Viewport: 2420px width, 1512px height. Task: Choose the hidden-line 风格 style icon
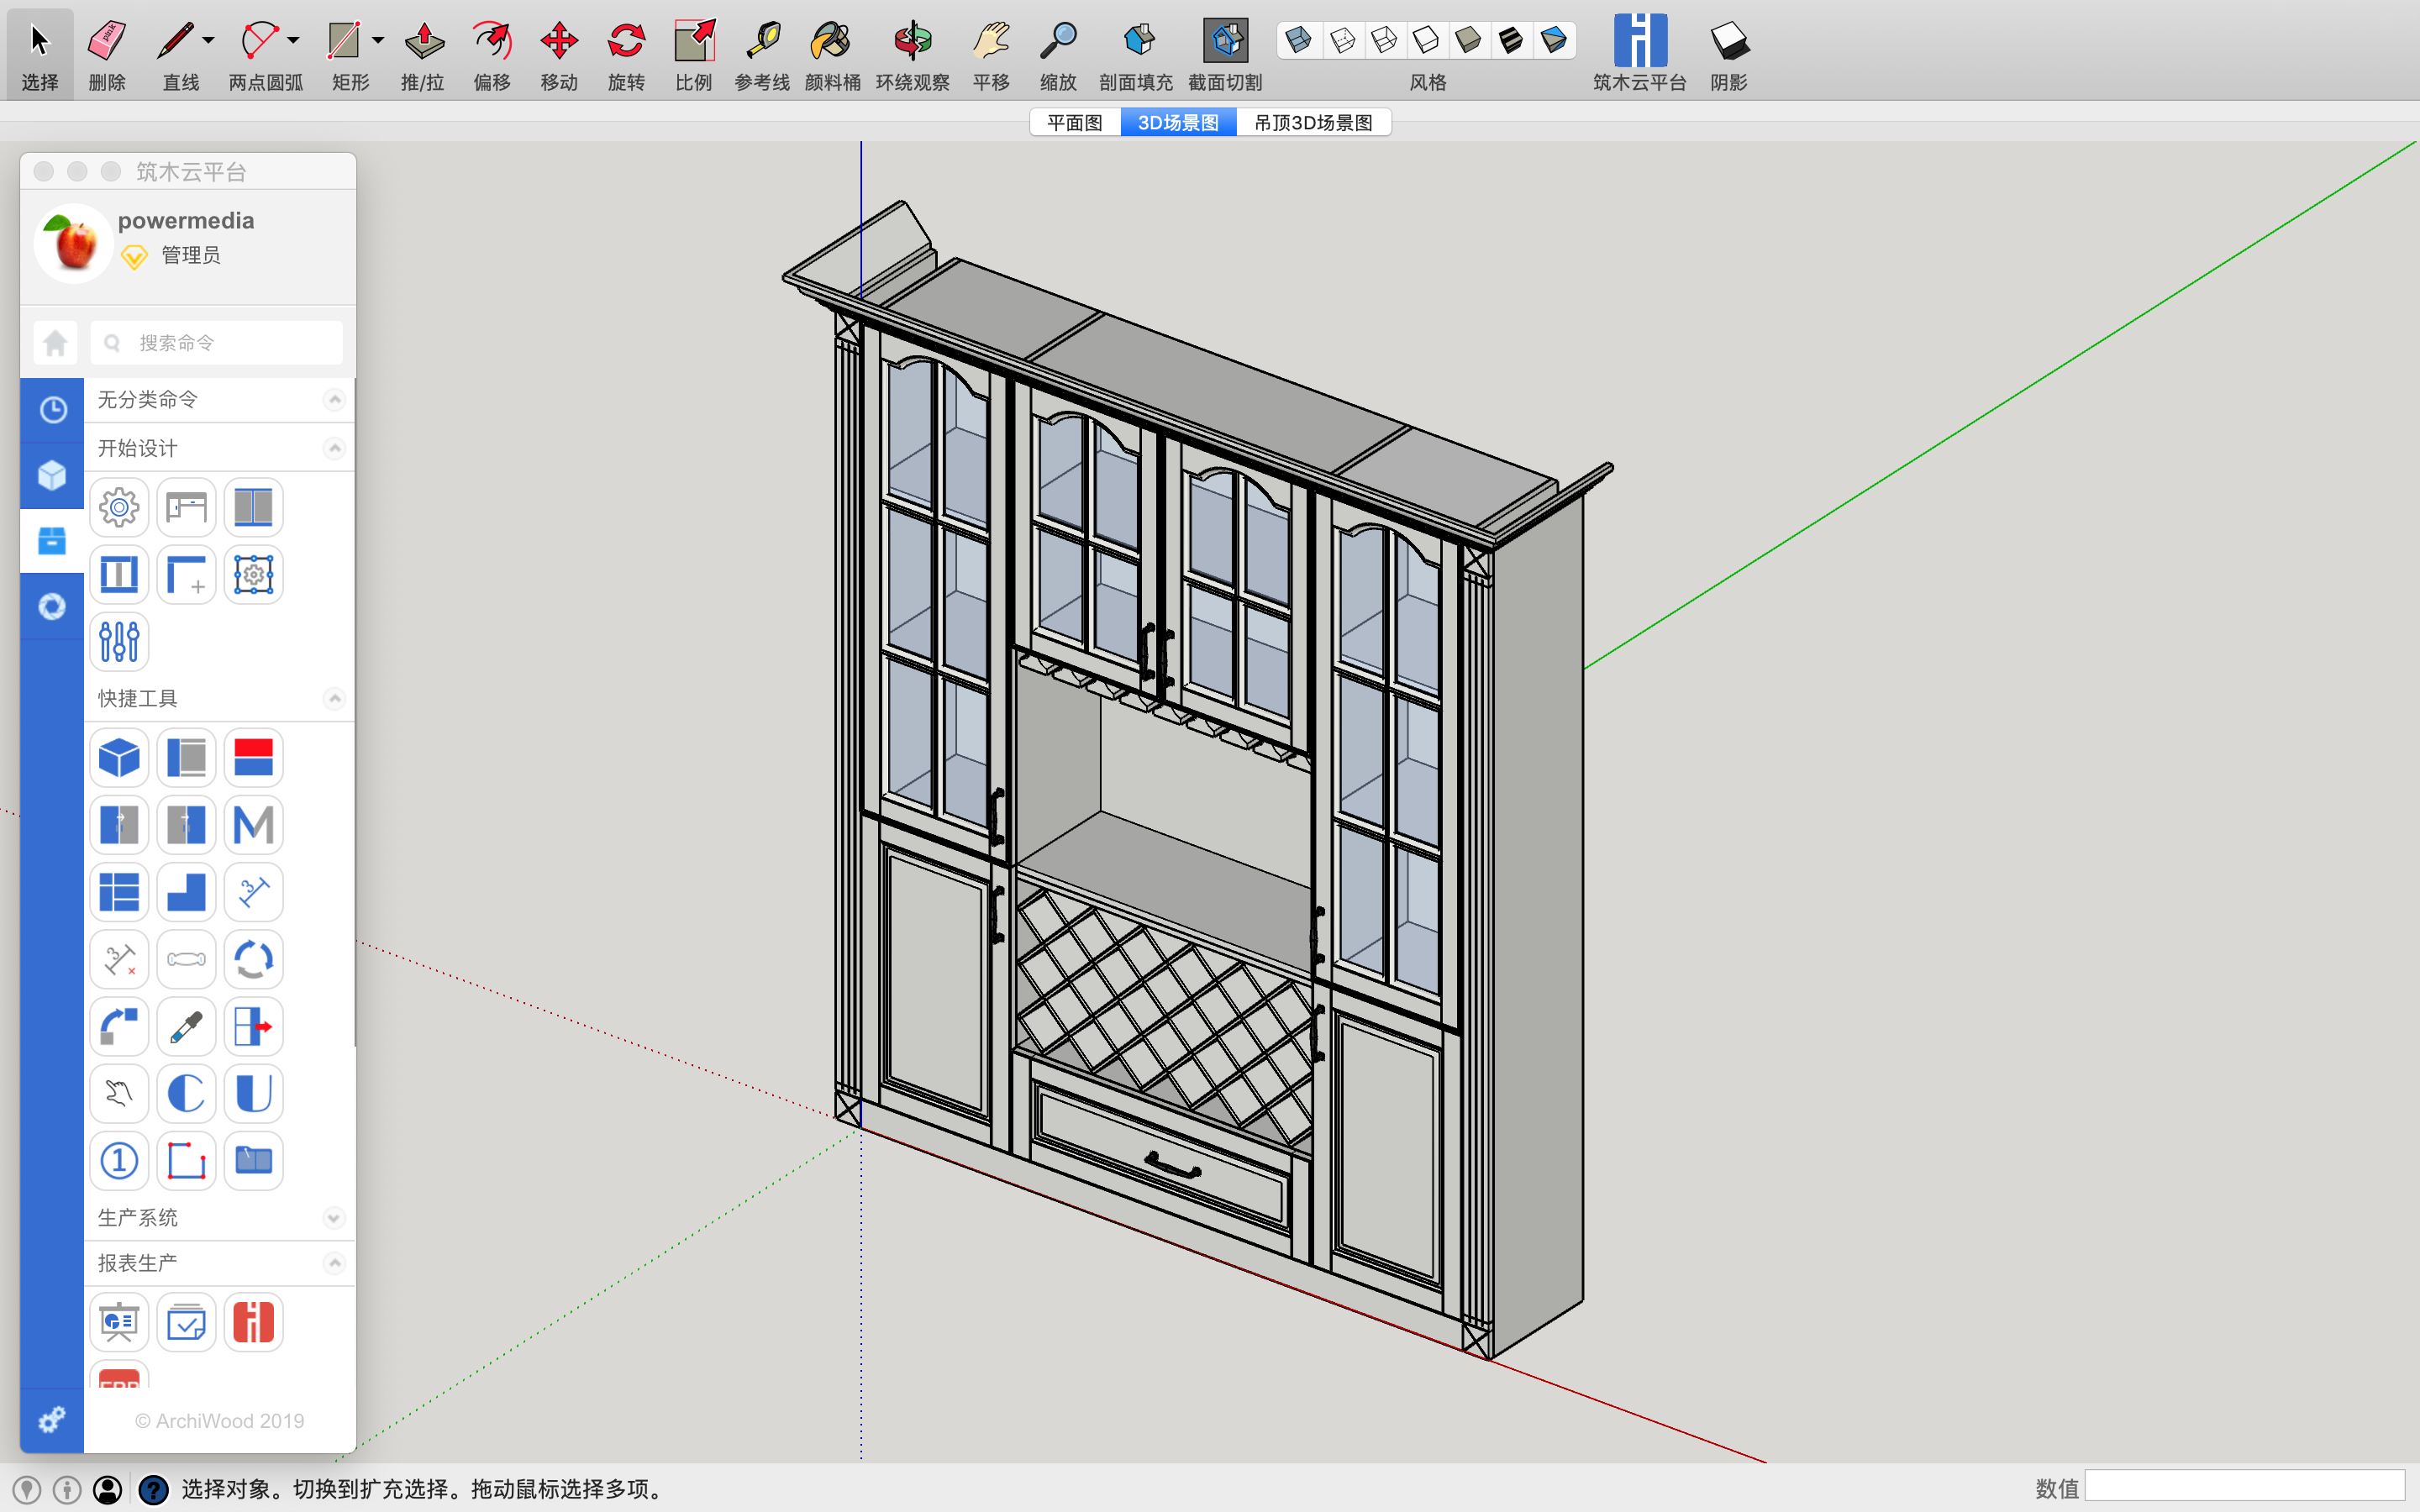point(1427,40)
